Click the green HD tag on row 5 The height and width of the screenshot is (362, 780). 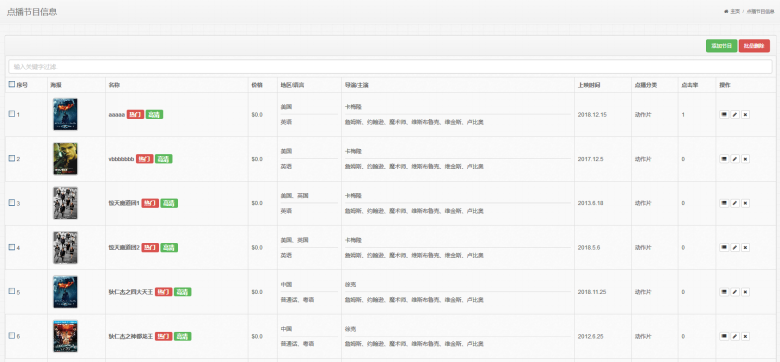(x=183, y=292)
